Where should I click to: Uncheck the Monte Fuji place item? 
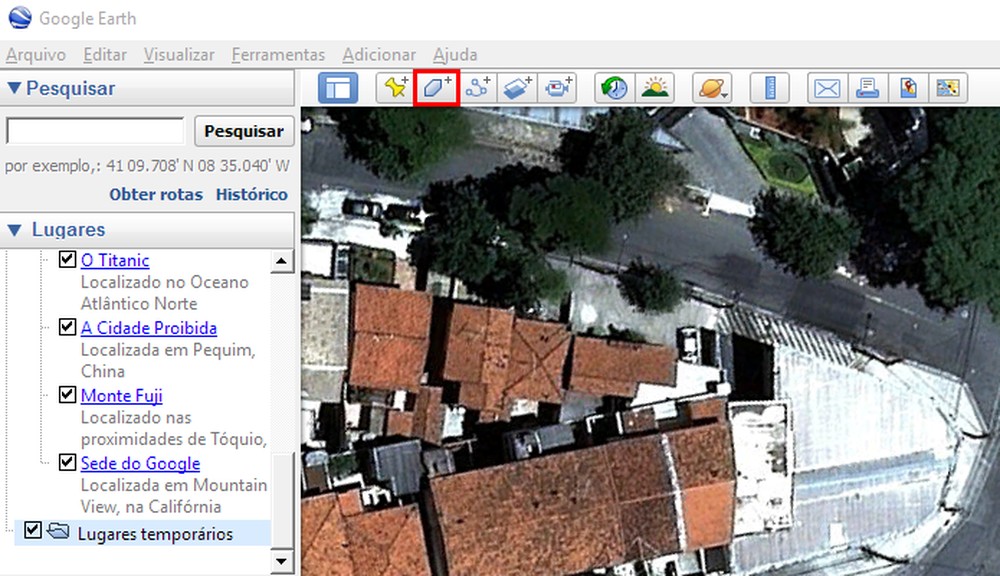[x=67, y=393]
